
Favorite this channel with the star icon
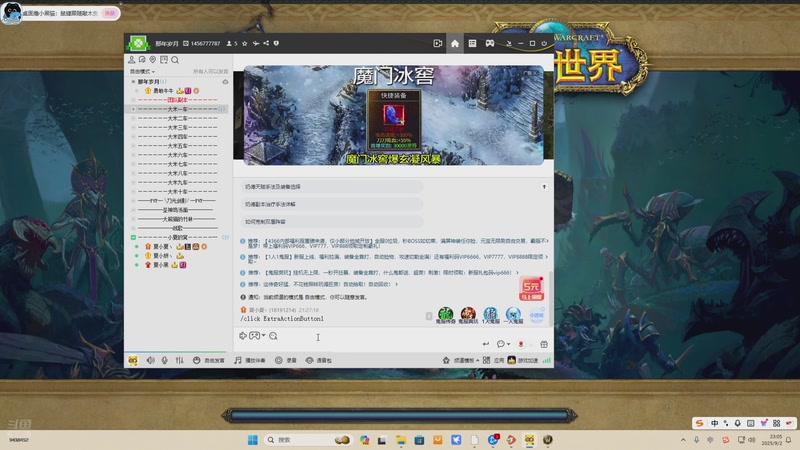click(x=244, y=43)
